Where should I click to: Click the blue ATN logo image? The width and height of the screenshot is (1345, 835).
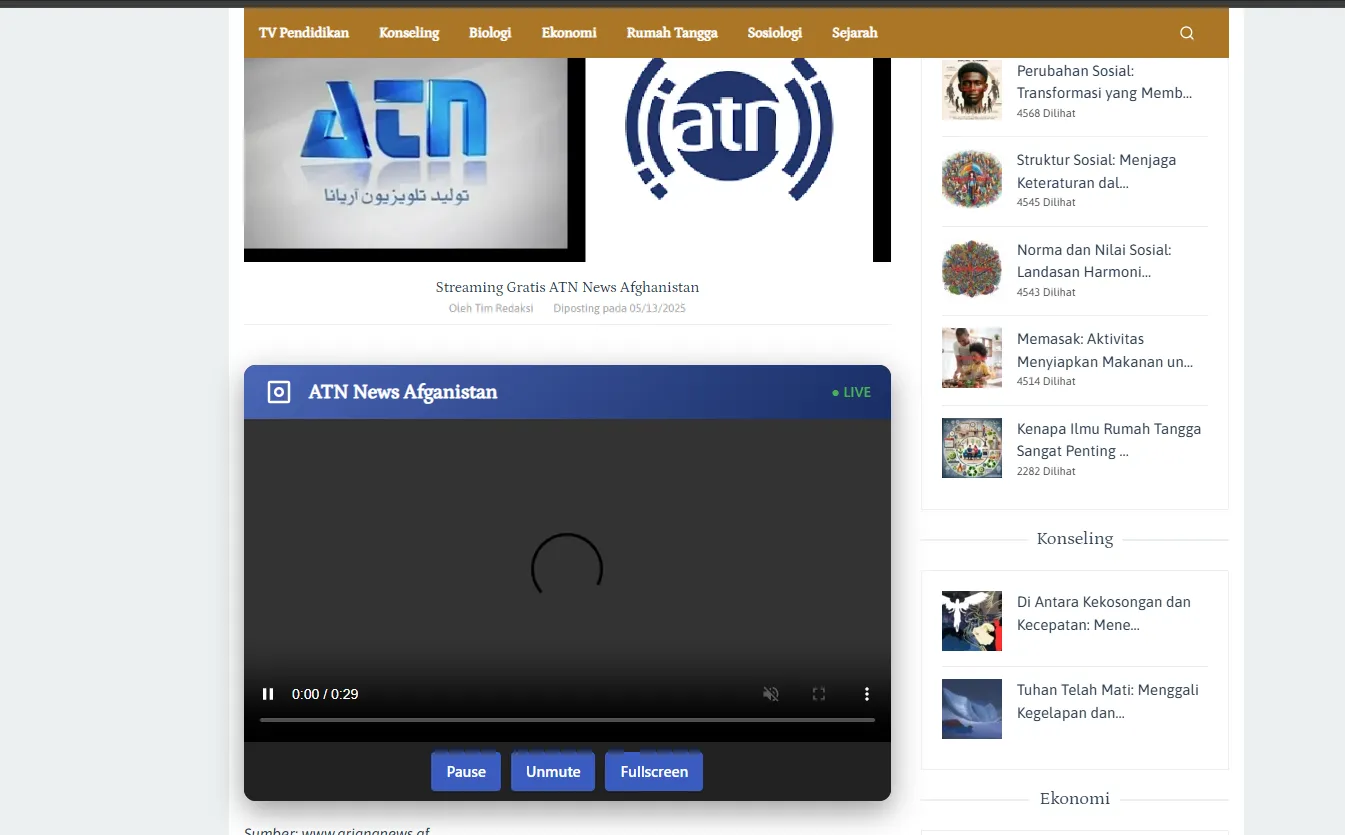point(407,153)
